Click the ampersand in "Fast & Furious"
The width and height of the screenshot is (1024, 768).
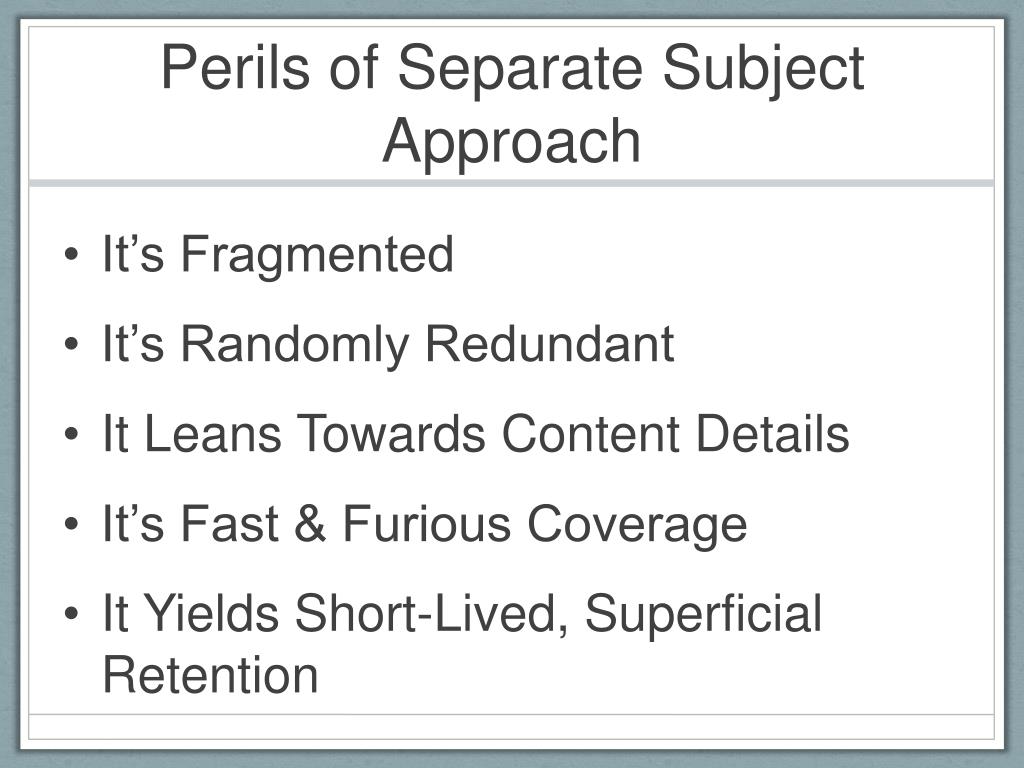click(x=310, y=524)
